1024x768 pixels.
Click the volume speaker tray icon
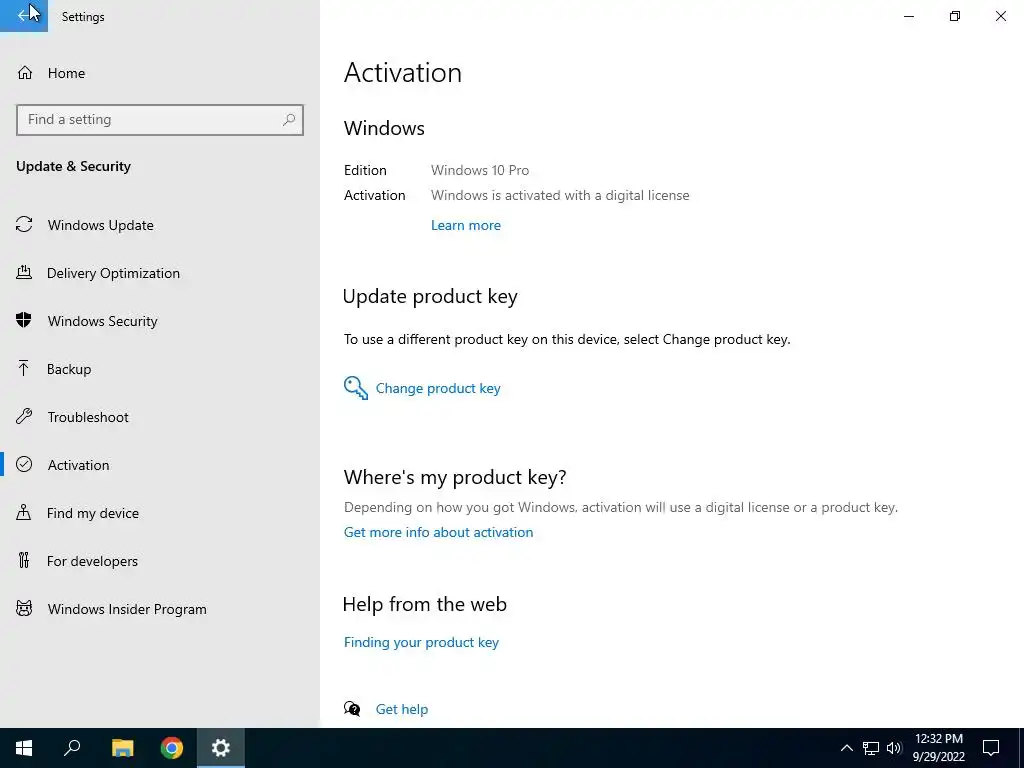tap(894, 748)
